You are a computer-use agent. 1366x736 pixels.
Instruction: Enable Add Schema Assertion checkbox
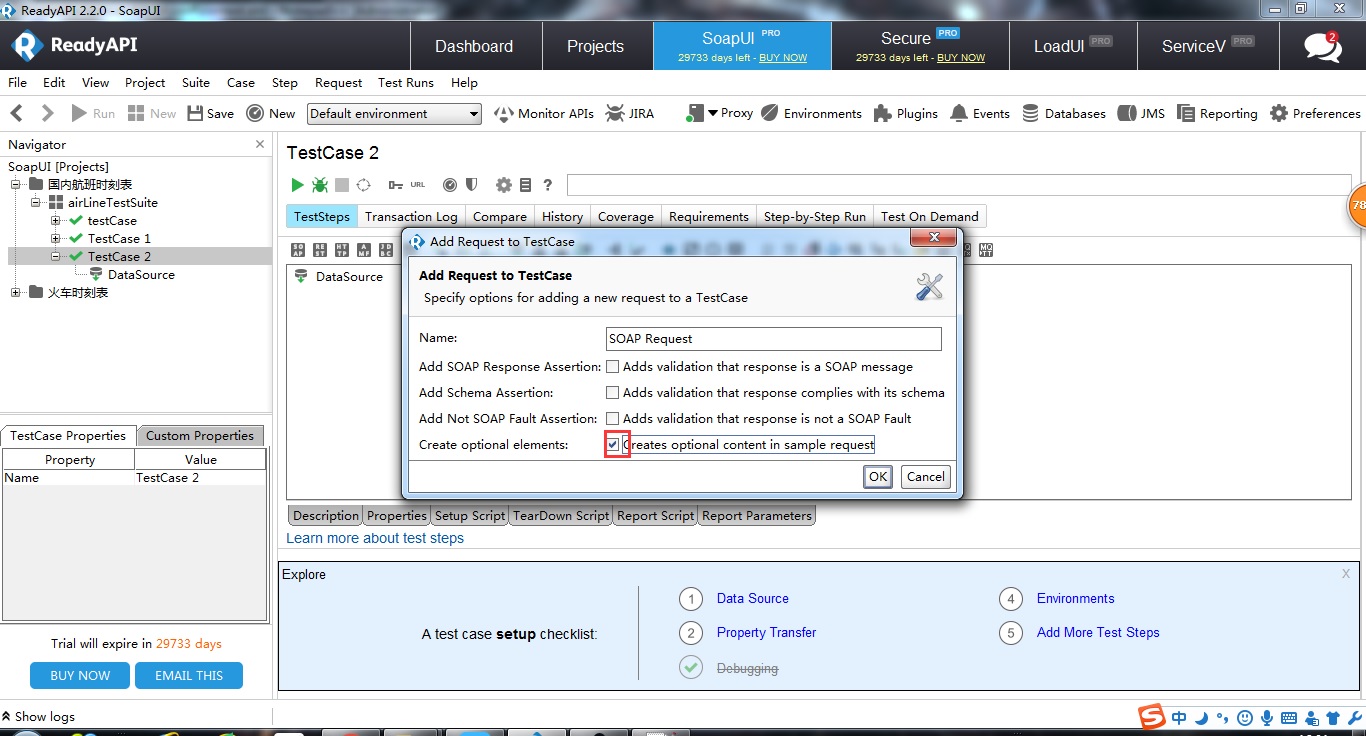click(612, 393)
